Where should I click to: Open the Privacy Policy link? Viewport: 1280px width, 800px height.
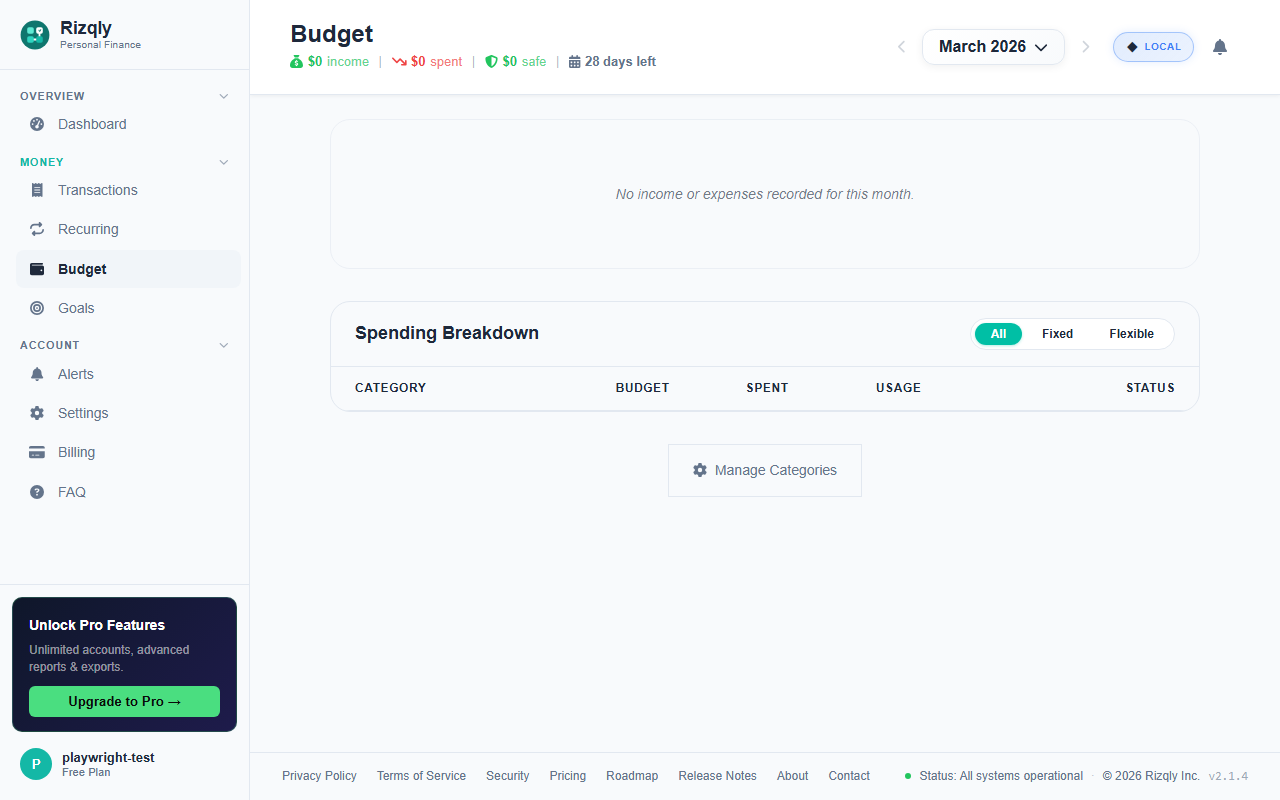click(x=319, y=775)
